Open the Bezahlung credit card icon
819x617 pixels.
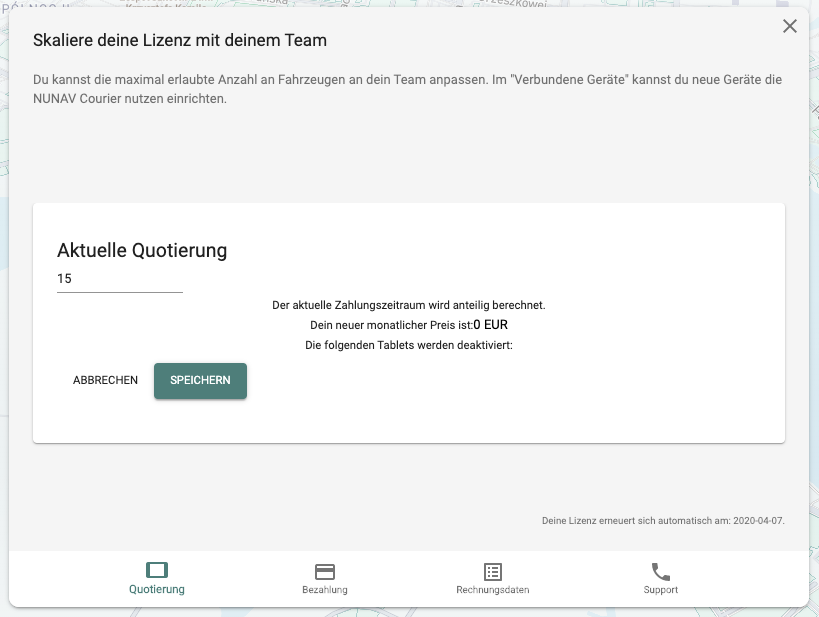pos(325,572)
